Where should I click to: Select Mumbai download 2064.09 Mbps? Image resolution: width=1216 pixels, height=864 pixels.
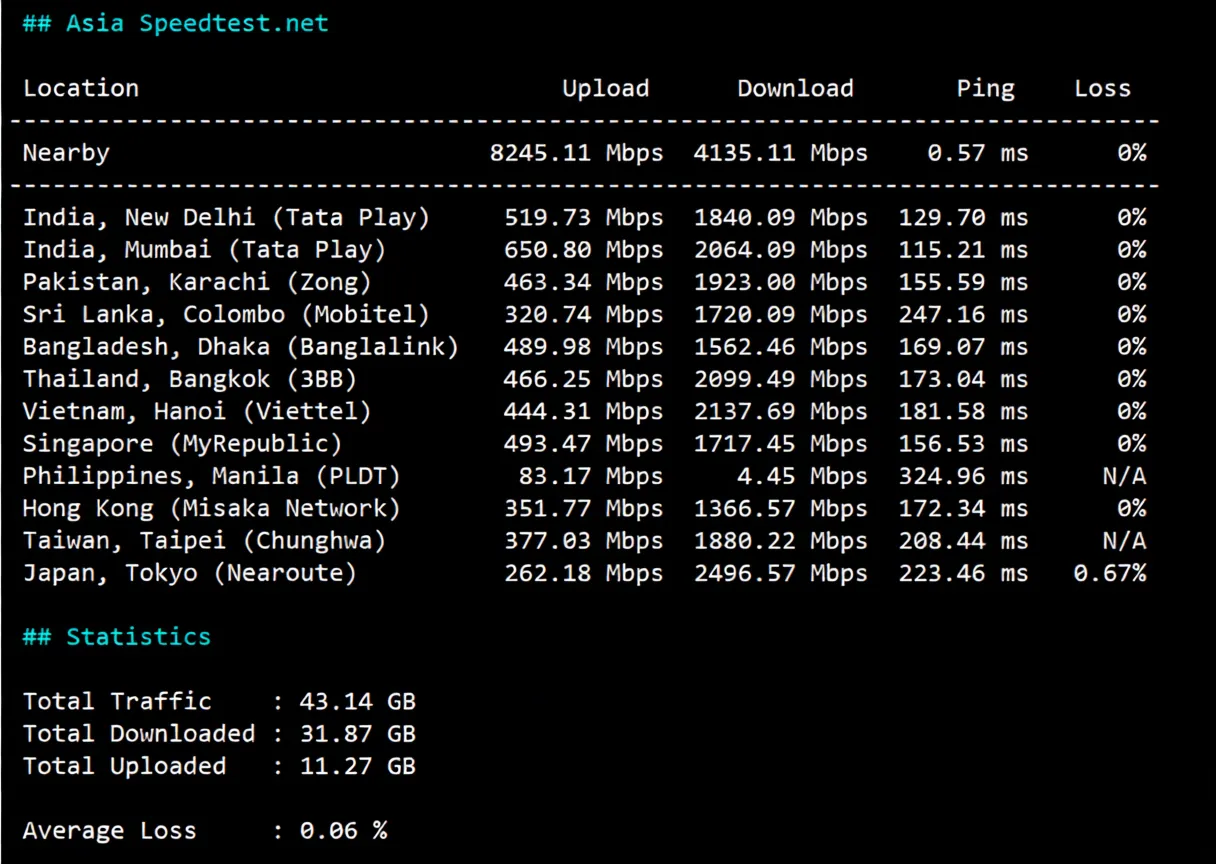coord(781,250)
